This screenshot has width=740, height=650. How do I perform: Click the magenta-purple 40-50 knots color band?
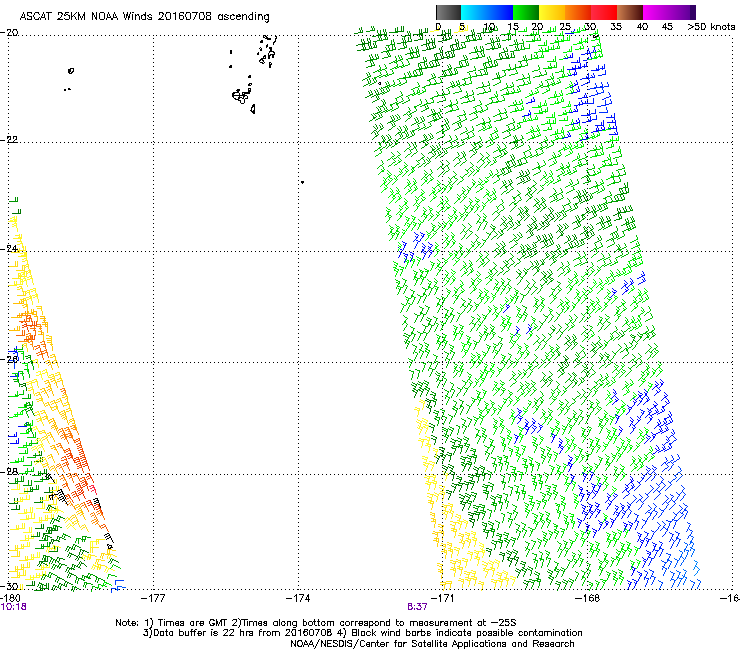click(669, 12)
